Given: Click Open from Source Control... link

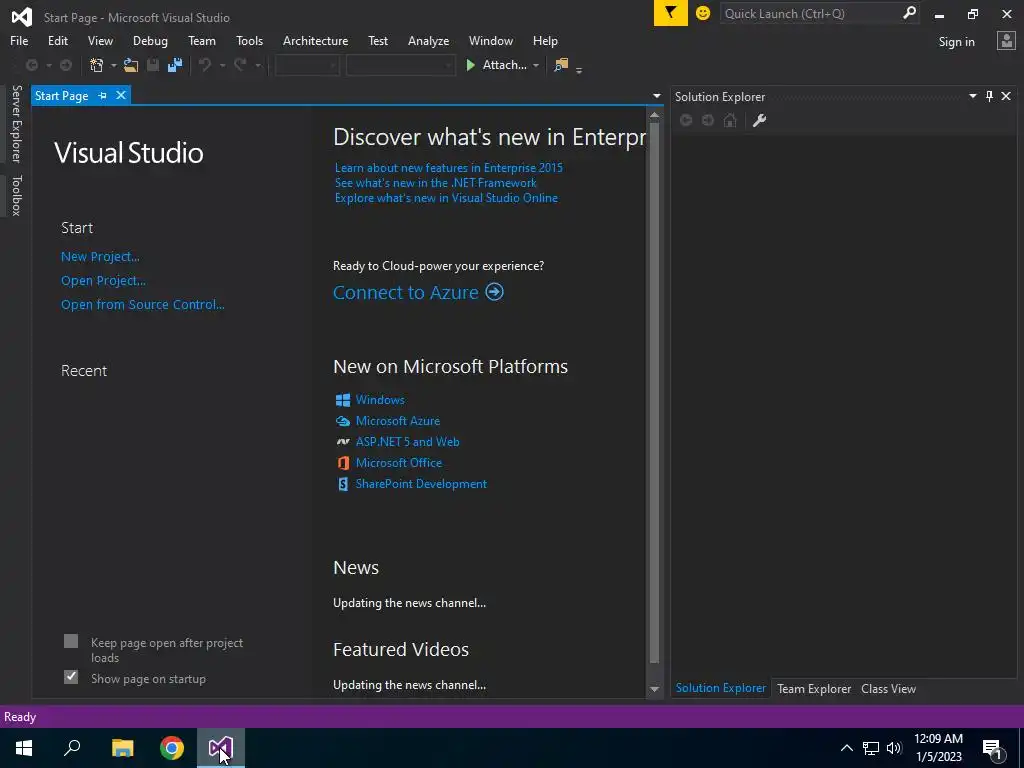Looking at the screenshot, I should (142, 304).
